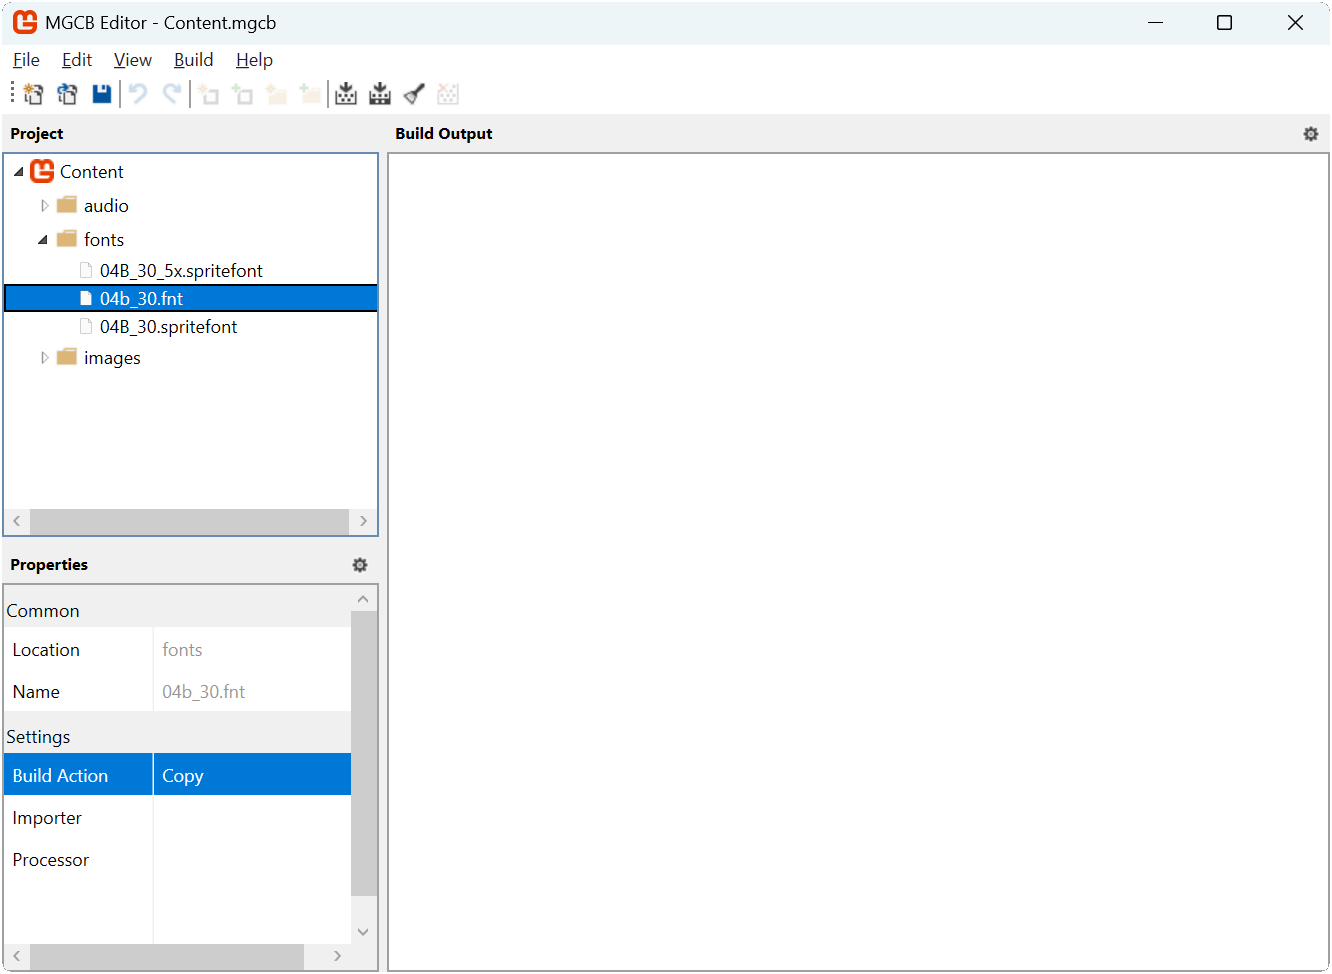Select 04B_30_5x.spritefont file
Screen dimensions: 1332x974
pos(181,271)
